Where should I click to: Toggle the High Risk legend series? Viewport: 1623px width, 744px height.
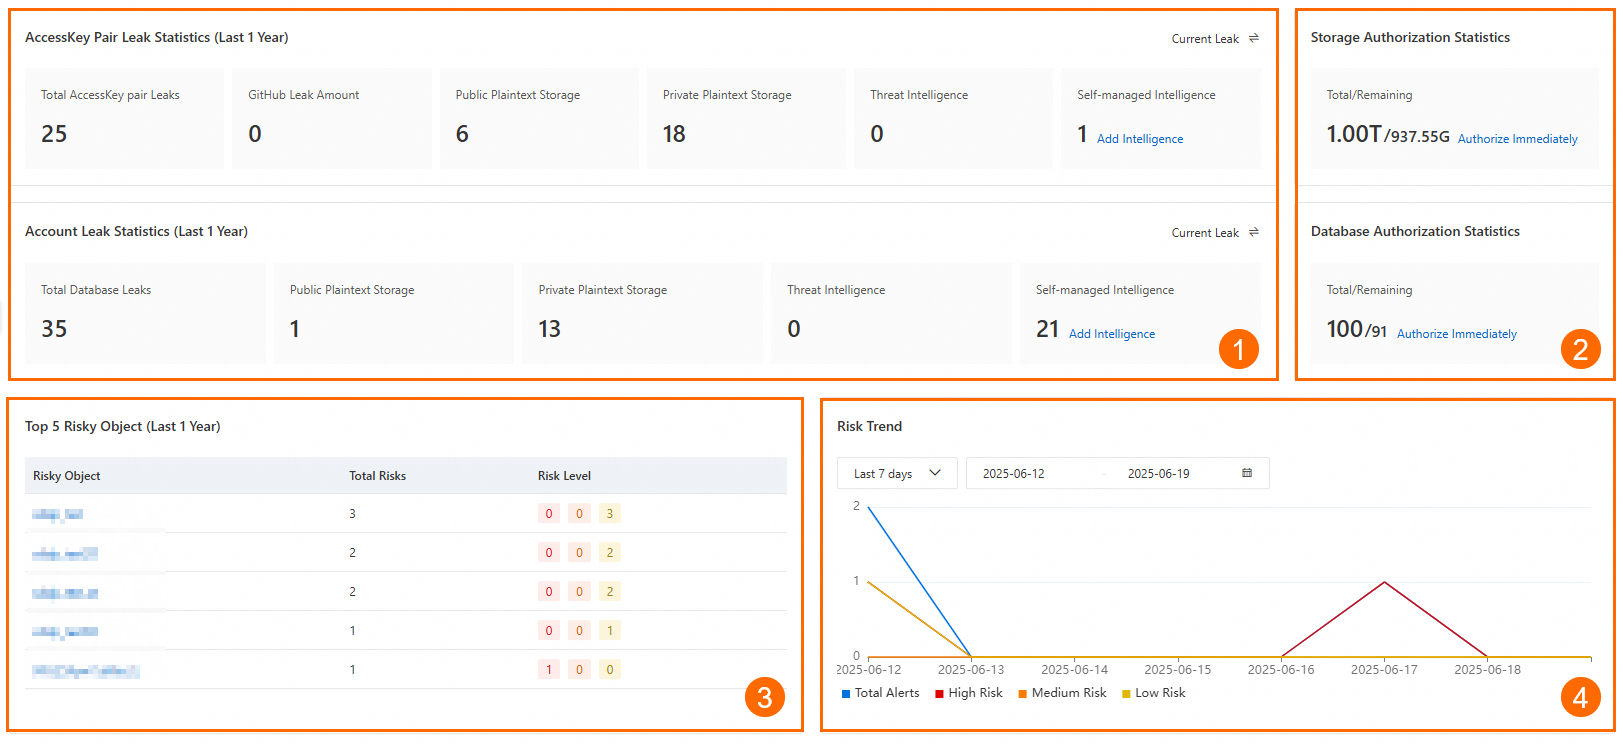(969, 693)
